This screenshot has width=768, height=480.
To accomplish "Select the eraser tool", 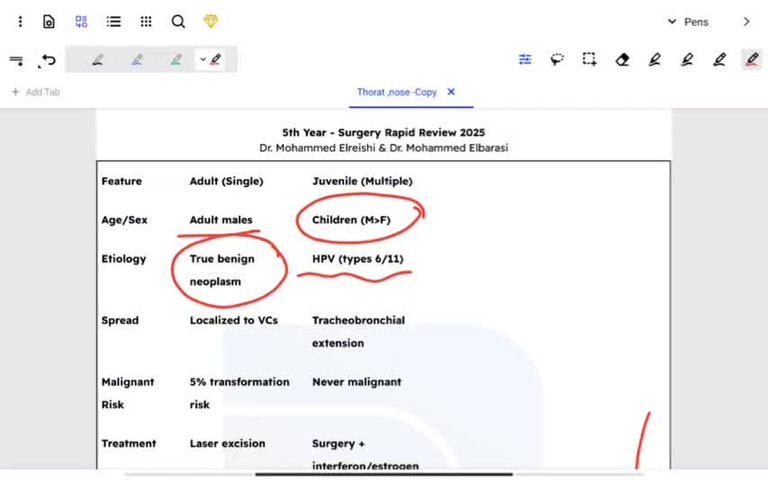I will coord(622,60).
